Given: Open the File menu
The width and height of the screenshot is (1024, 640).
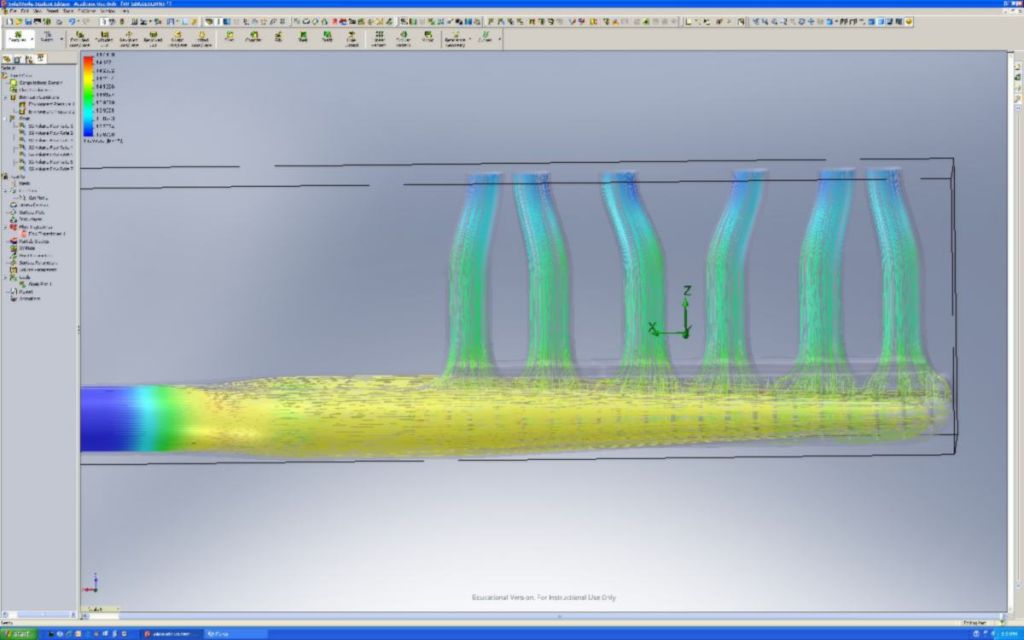Looking at the screenshot, I should pos(14,11).
